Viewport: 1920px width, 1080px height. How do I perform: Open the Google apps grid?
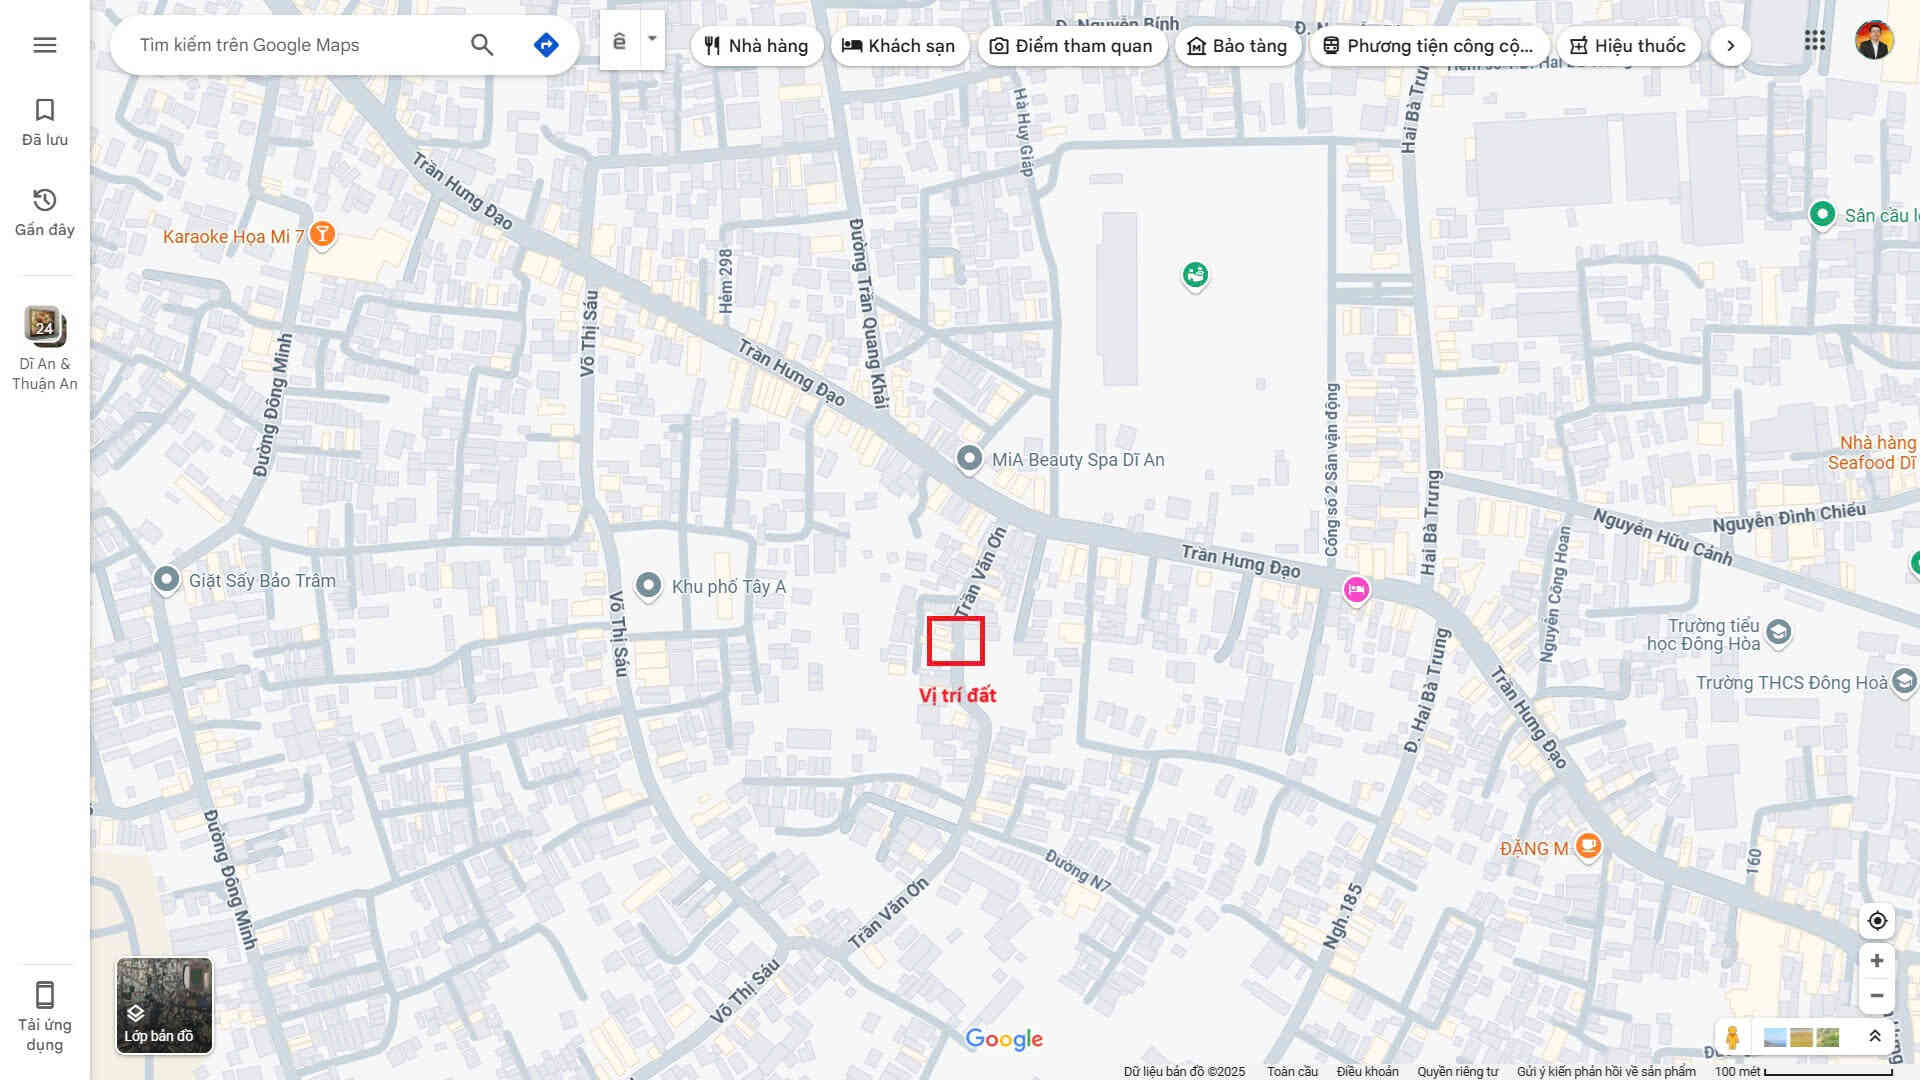pyautogui.click(x=1814, y=41)
